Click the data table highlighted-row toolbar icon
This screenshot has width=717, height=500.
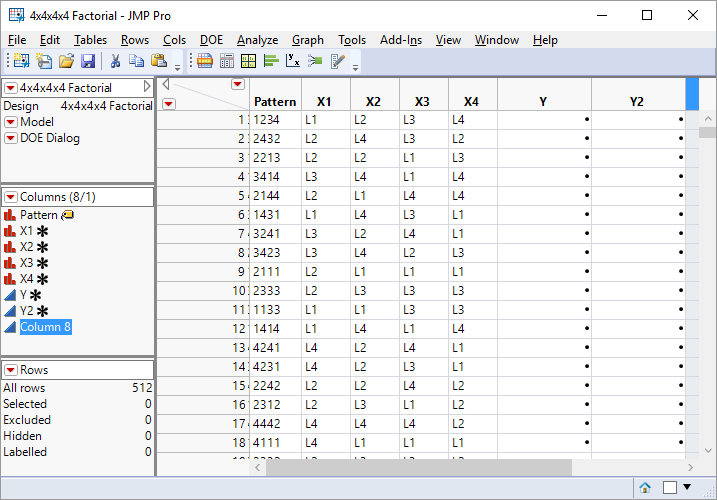[x=205, y=61]
